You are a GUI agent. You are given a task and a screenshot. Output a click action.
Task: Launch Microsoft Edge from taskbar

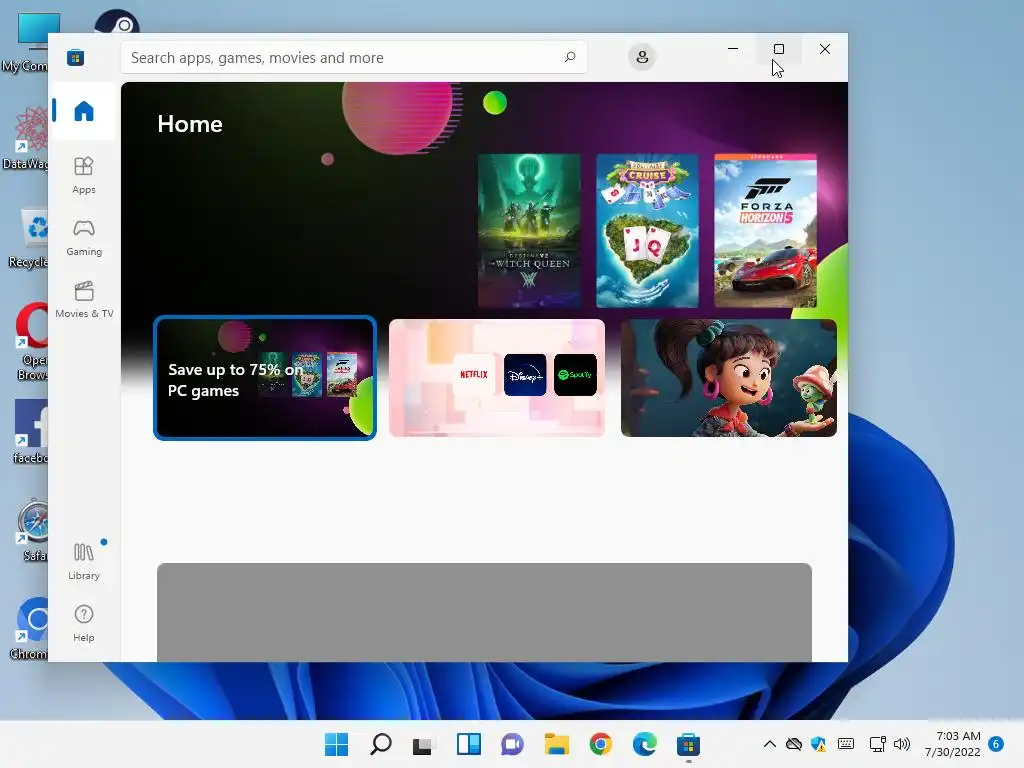[645, 744]
